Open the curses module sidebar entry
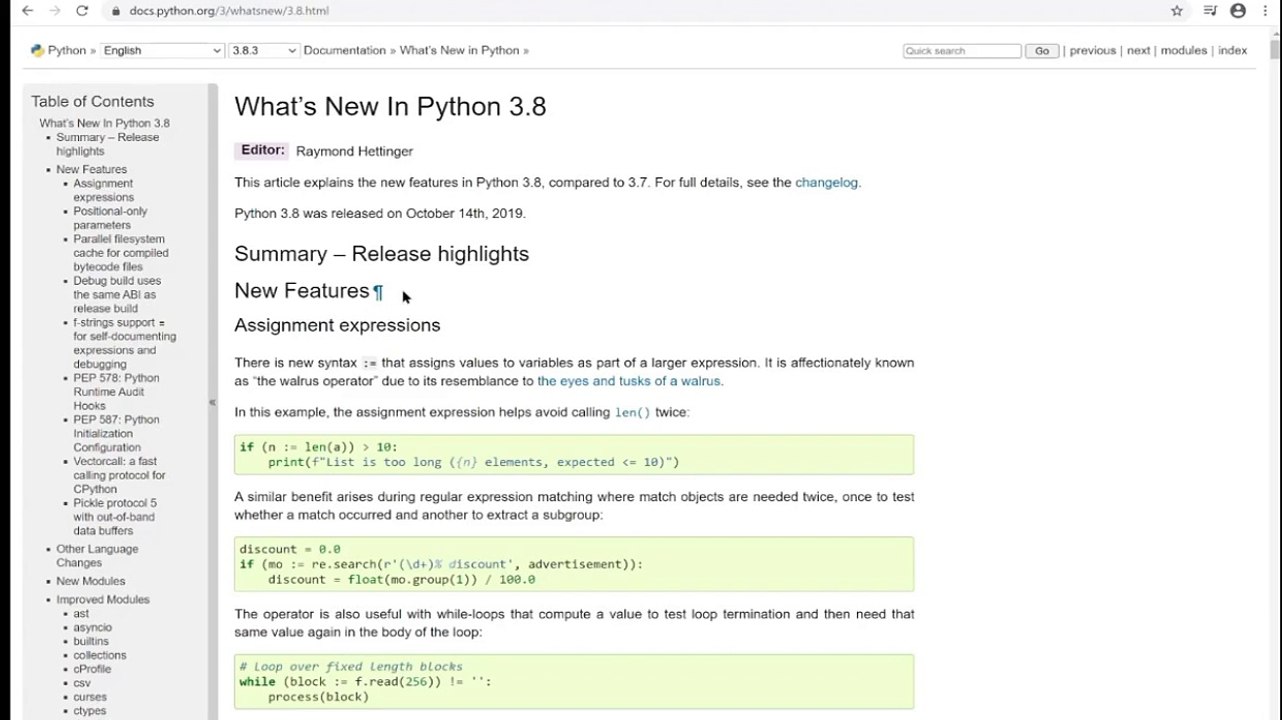 (x=89, y=697)
